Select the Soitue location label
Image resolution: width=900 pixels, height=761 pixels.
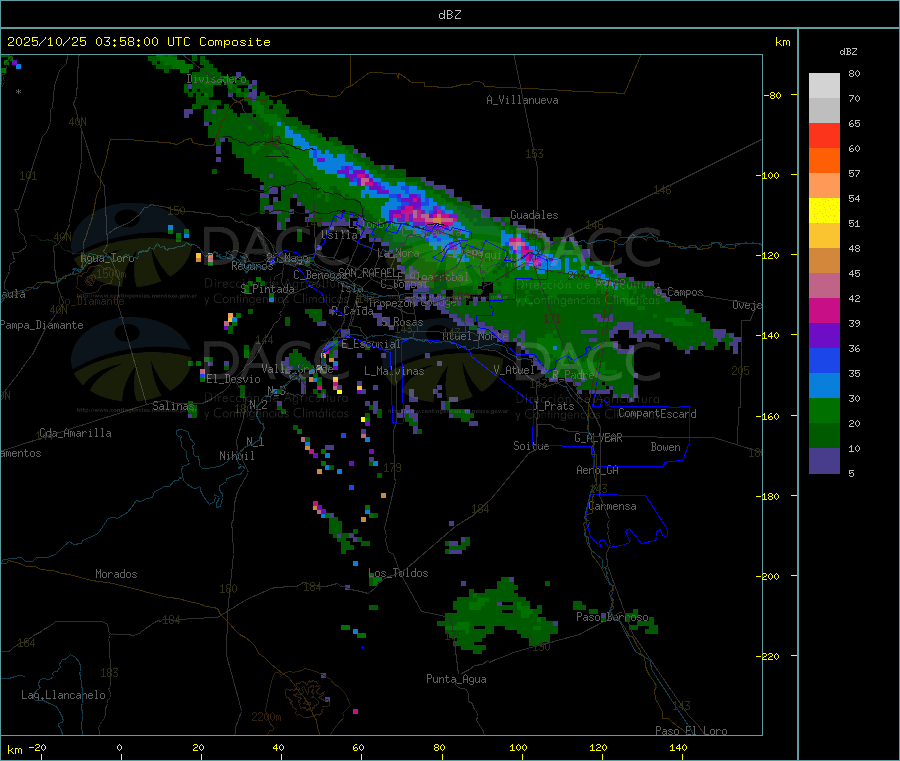pos(531,446)
